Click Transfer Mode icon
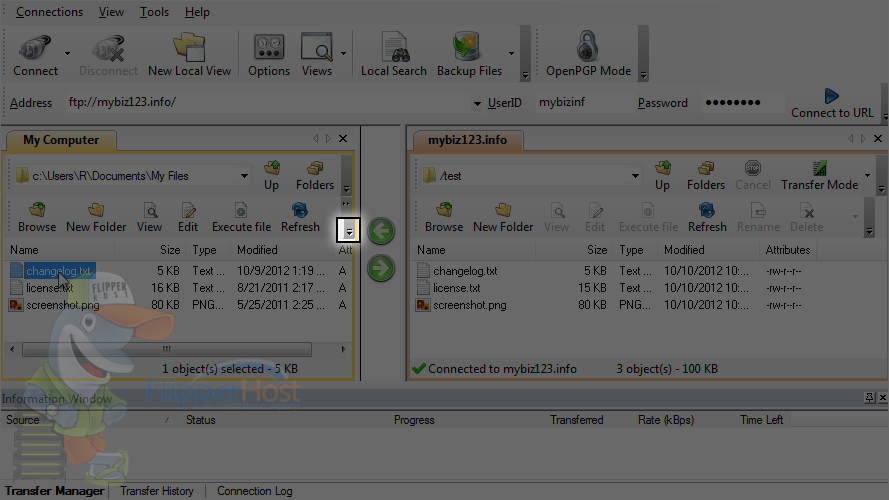Screen dimensions: 889x500 819,176
